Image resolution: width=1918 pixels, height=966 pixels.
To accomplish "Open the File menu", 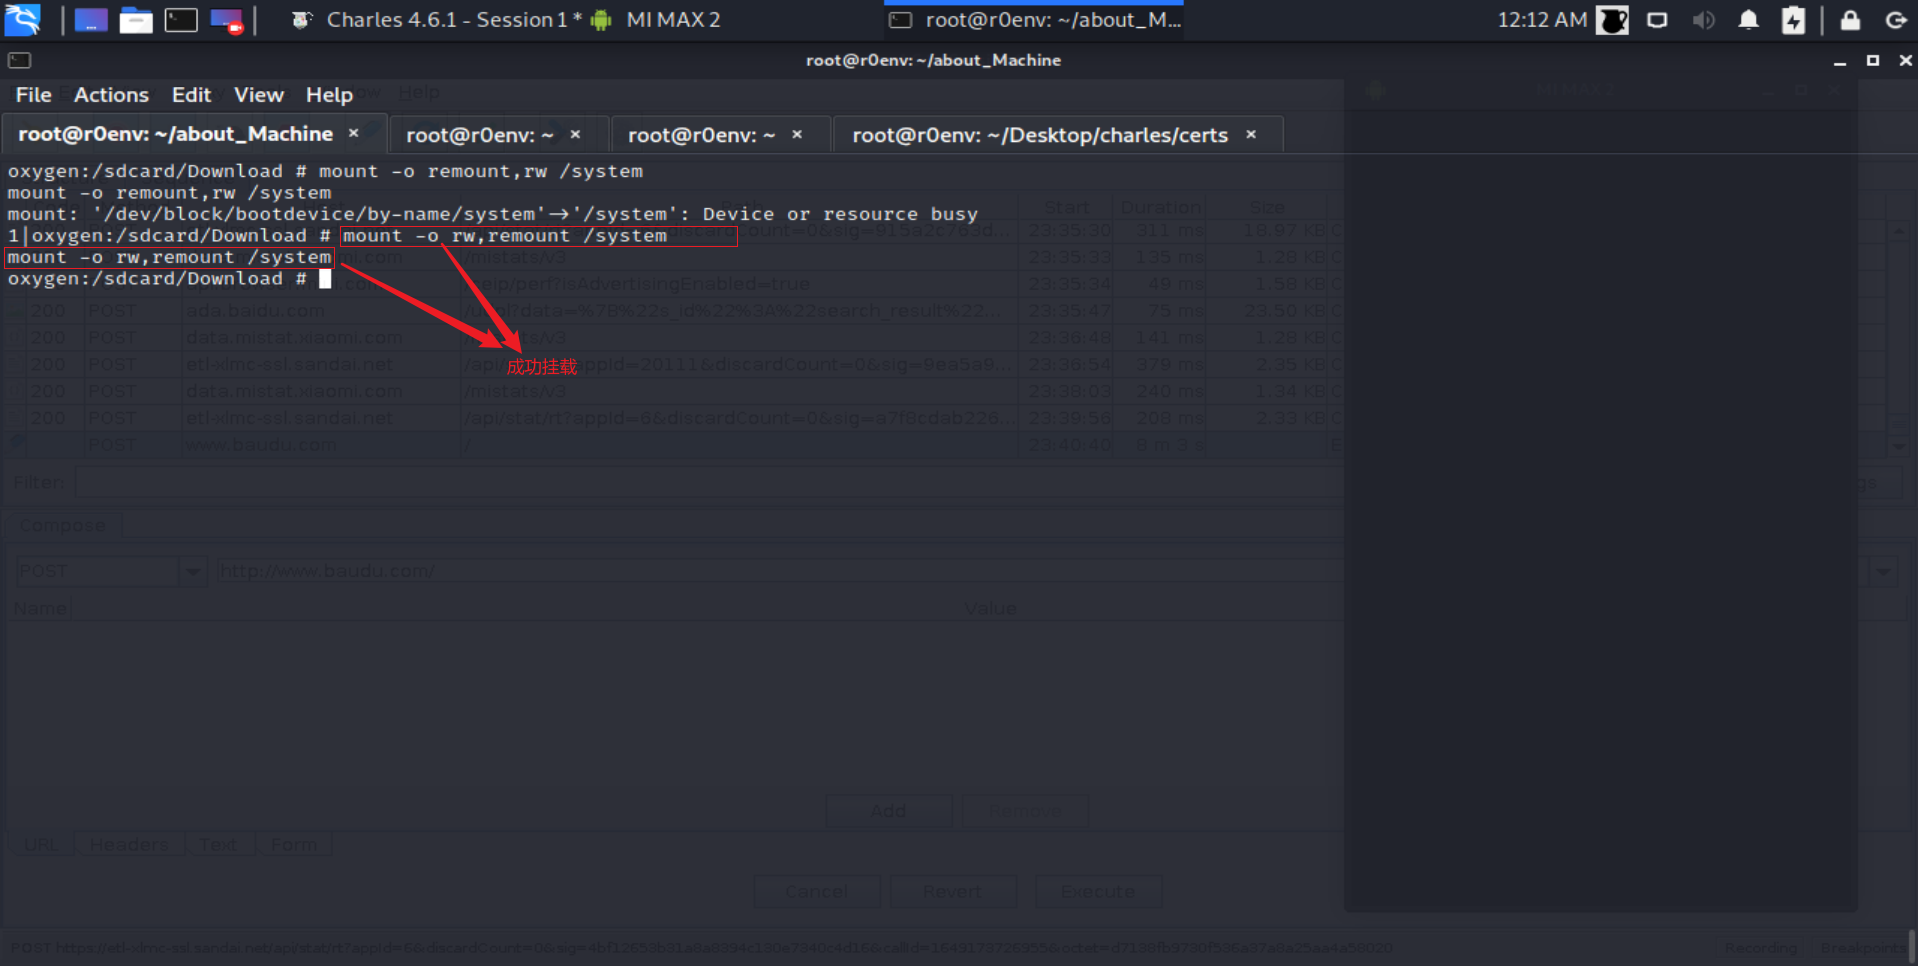I will point(33,95).
